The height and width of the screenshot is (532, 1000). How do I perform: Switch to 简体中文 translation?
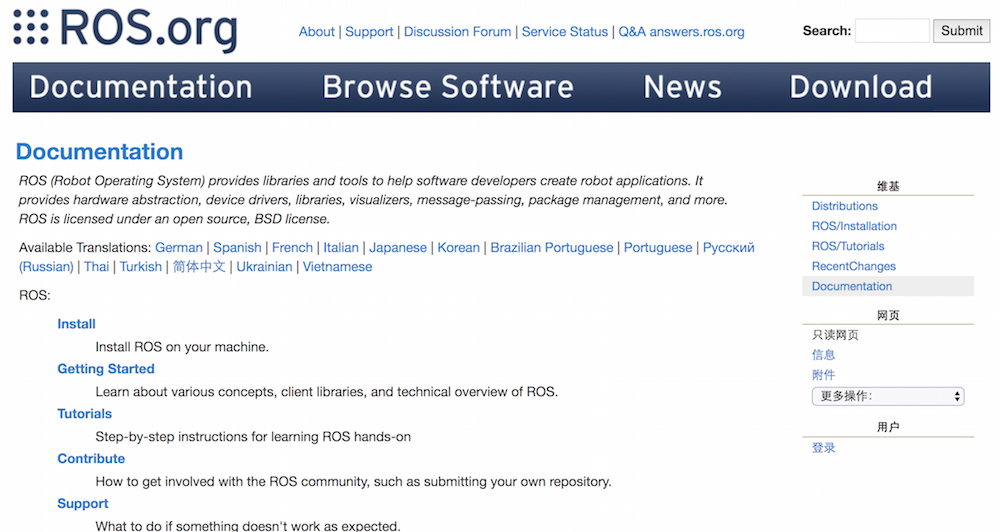[199, 267]
